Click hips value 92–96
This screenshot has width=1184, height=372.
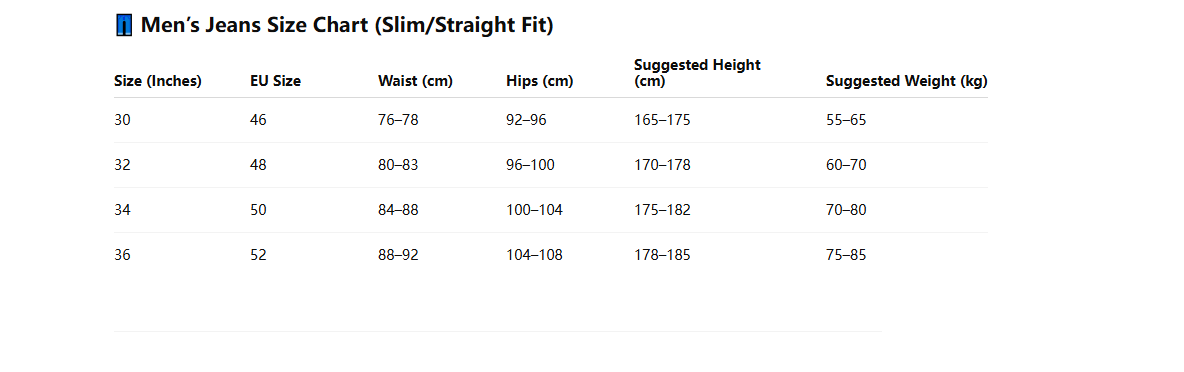526,120
